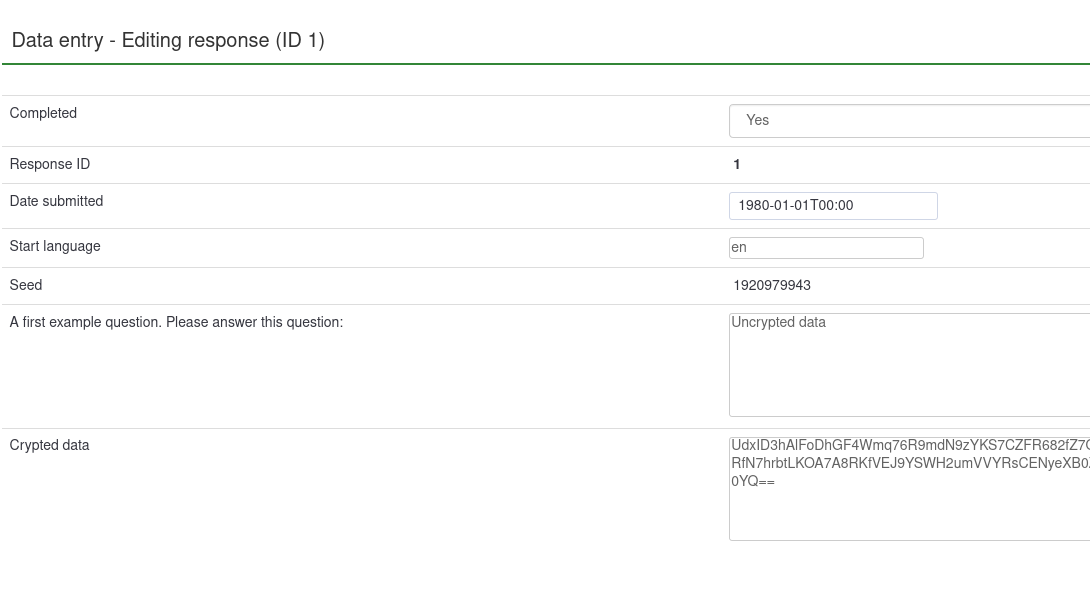The image size is (1090, 596).
Task: Click the Seed row label
Action: point(26,286)
